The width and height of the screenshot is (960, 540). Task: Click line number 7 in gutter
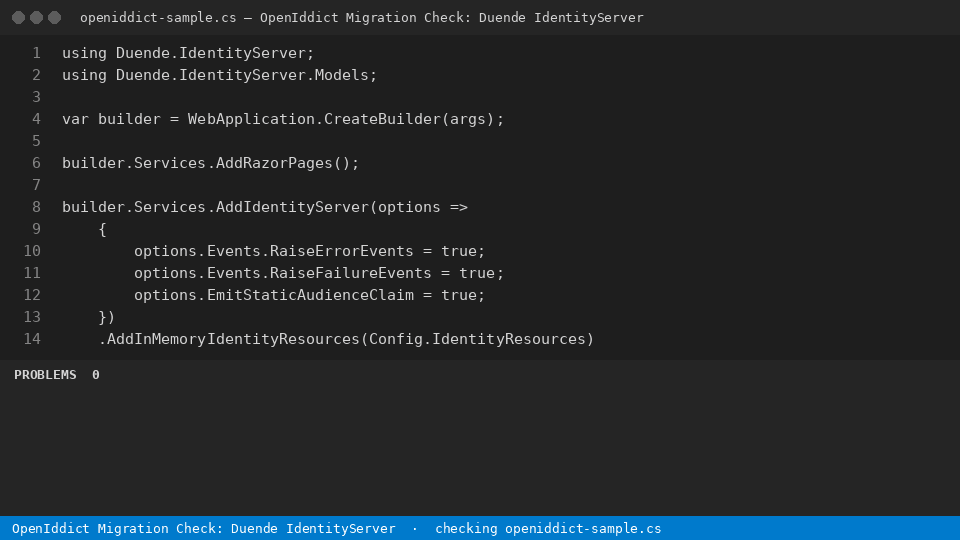pos(37,186)
